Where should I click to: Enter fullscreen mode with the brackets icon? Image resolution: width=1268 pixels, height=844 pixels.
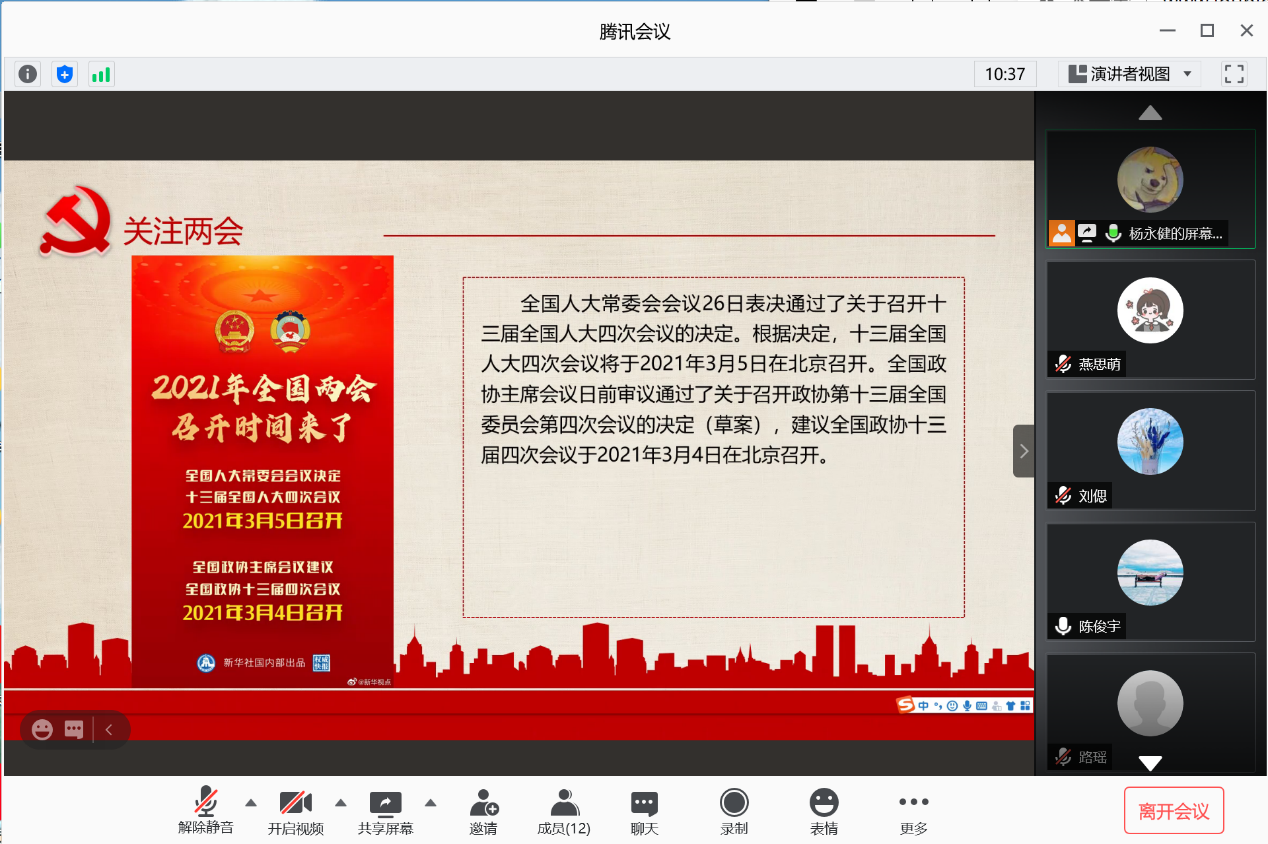coord(1234,74)
